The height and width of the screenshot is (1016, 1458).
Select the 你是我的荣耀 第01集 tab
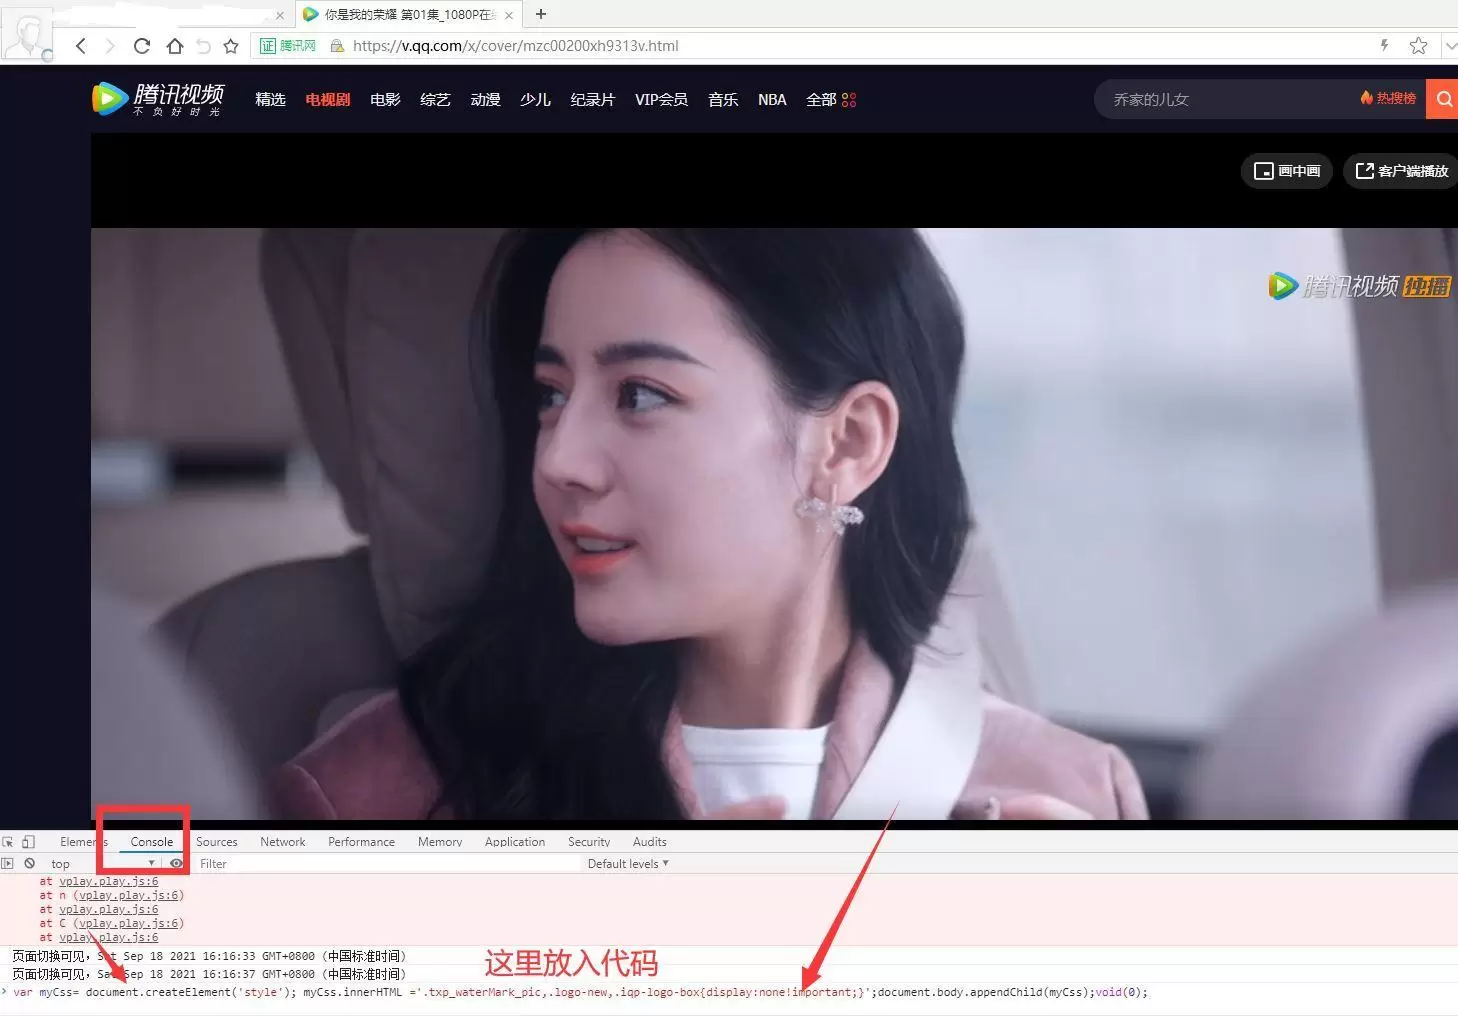[x=408, y=15]
